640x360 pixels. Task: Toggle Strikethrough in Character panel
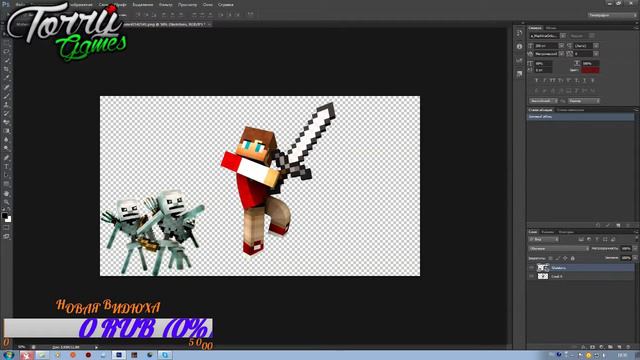[x=593, y=80]
